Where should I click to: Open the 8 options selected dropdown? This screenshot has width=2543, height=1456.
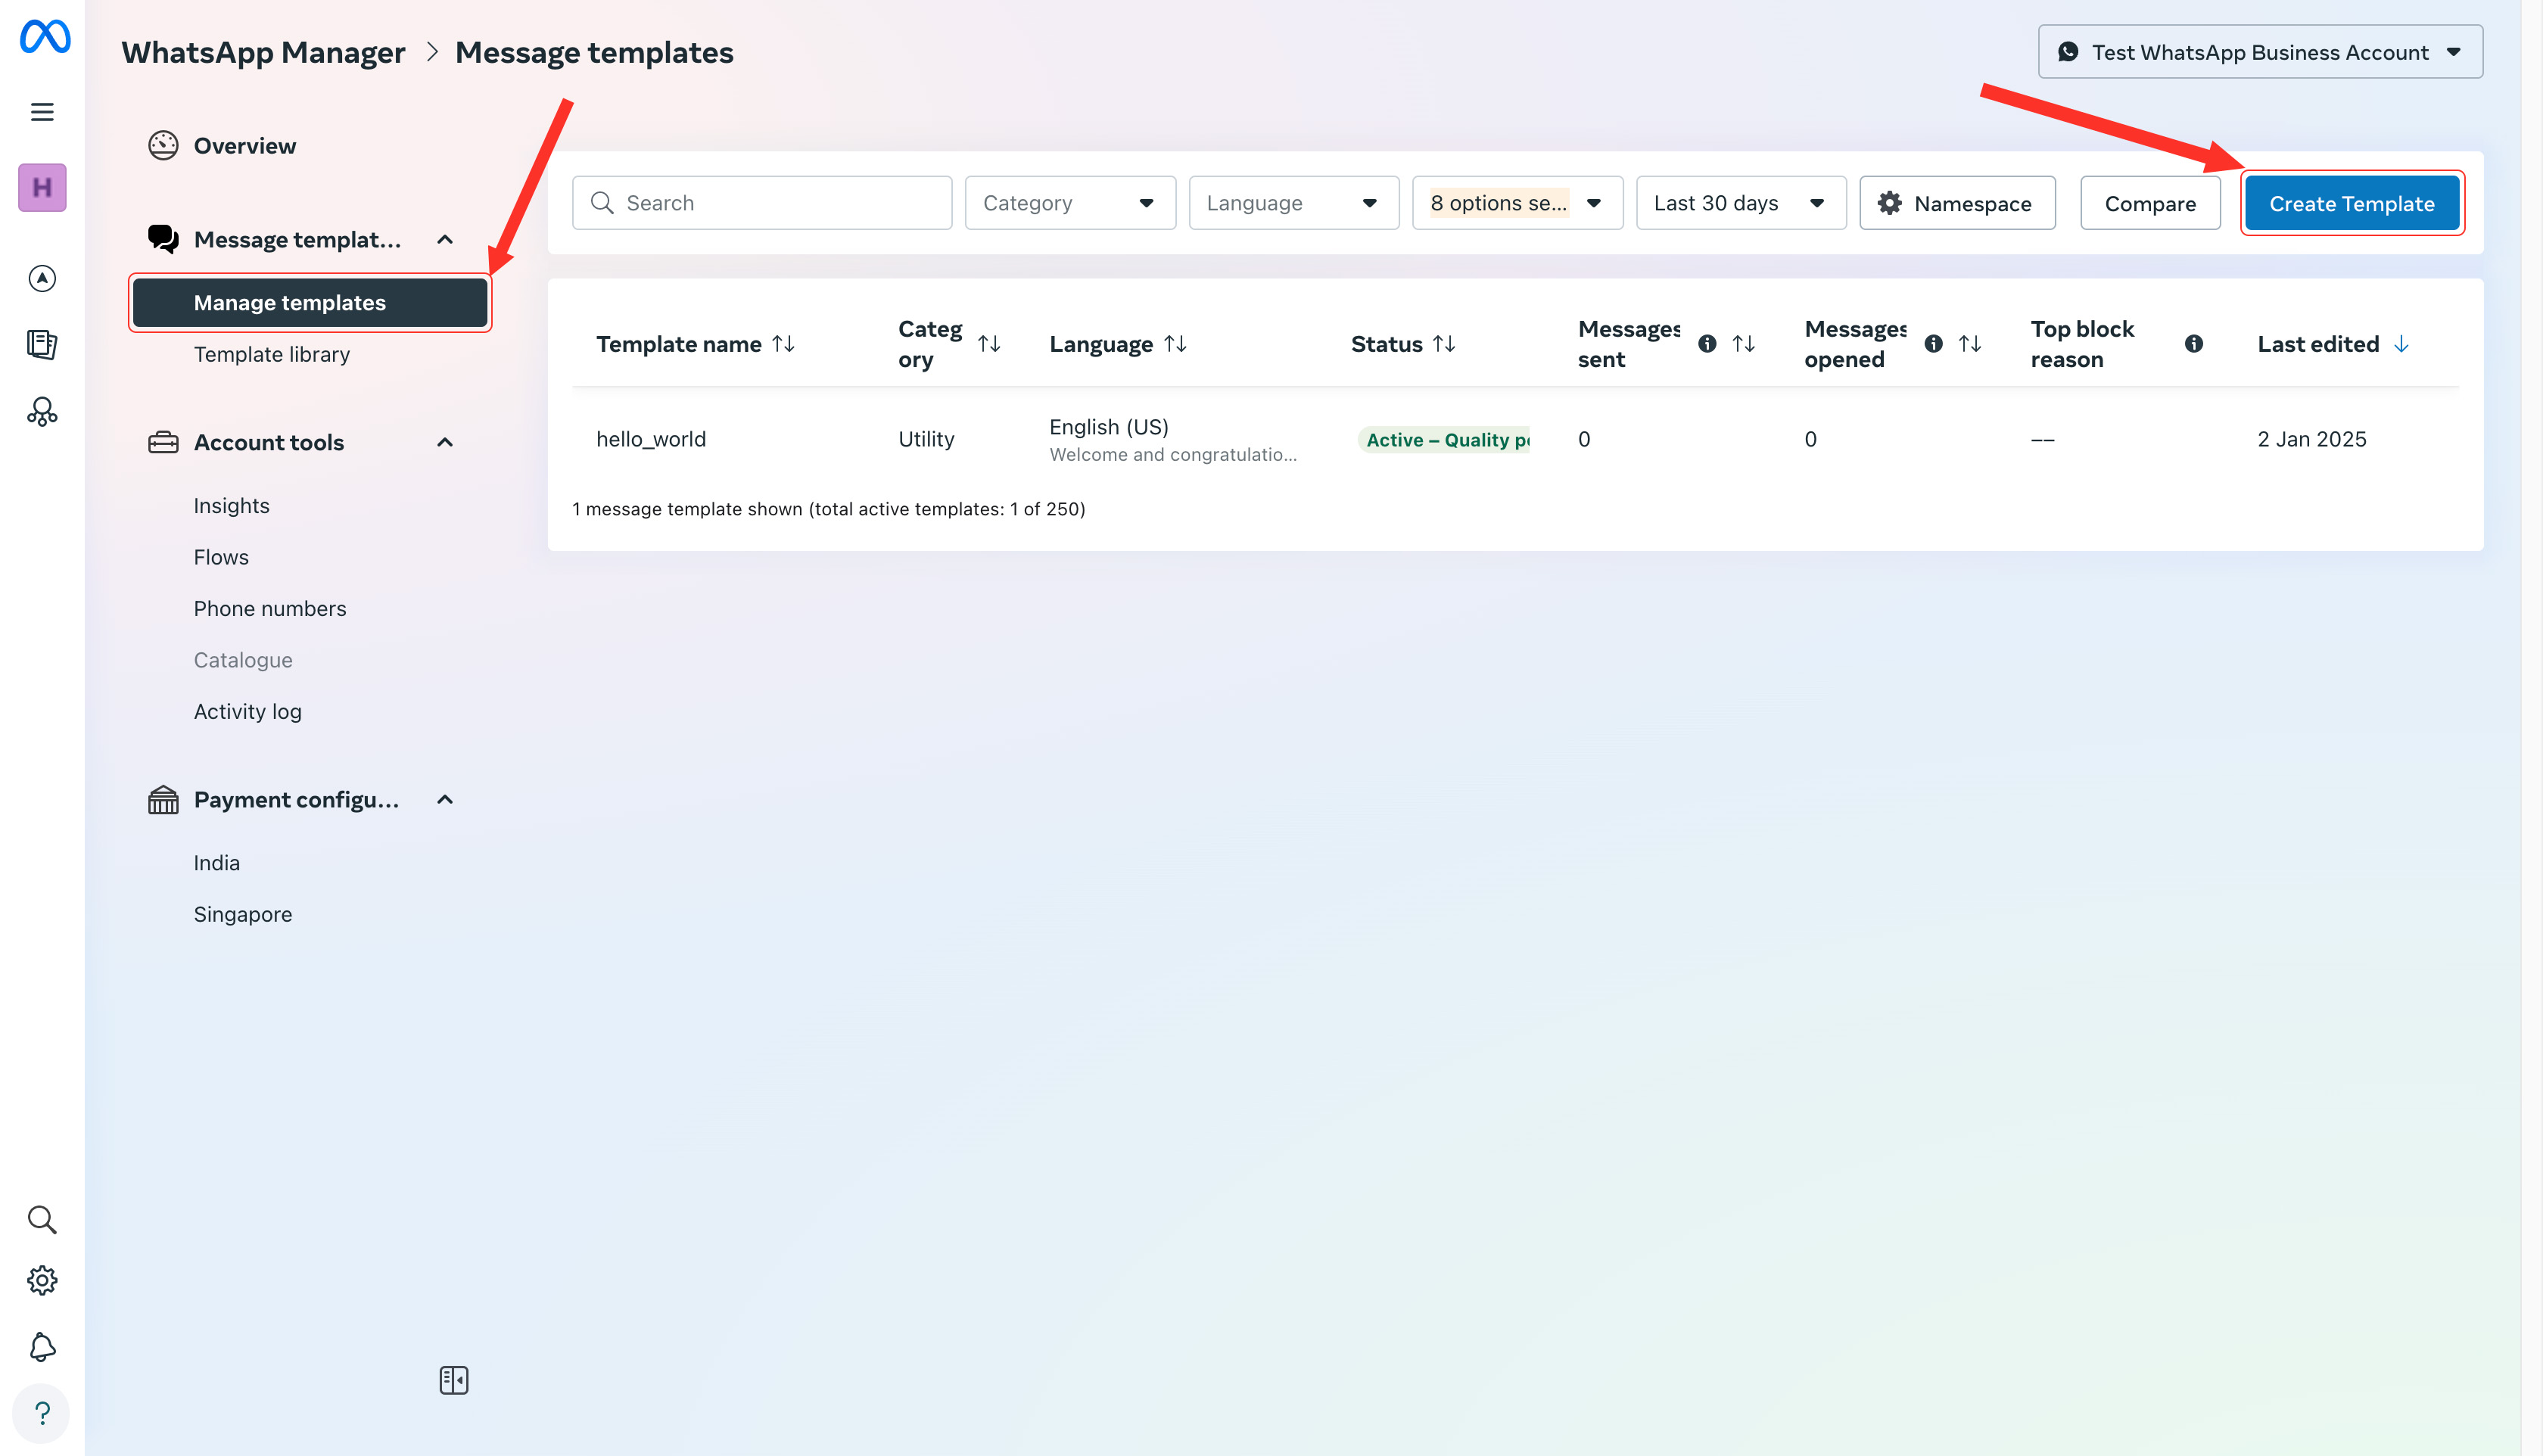pyautogui.click(x=1518, y=203)
